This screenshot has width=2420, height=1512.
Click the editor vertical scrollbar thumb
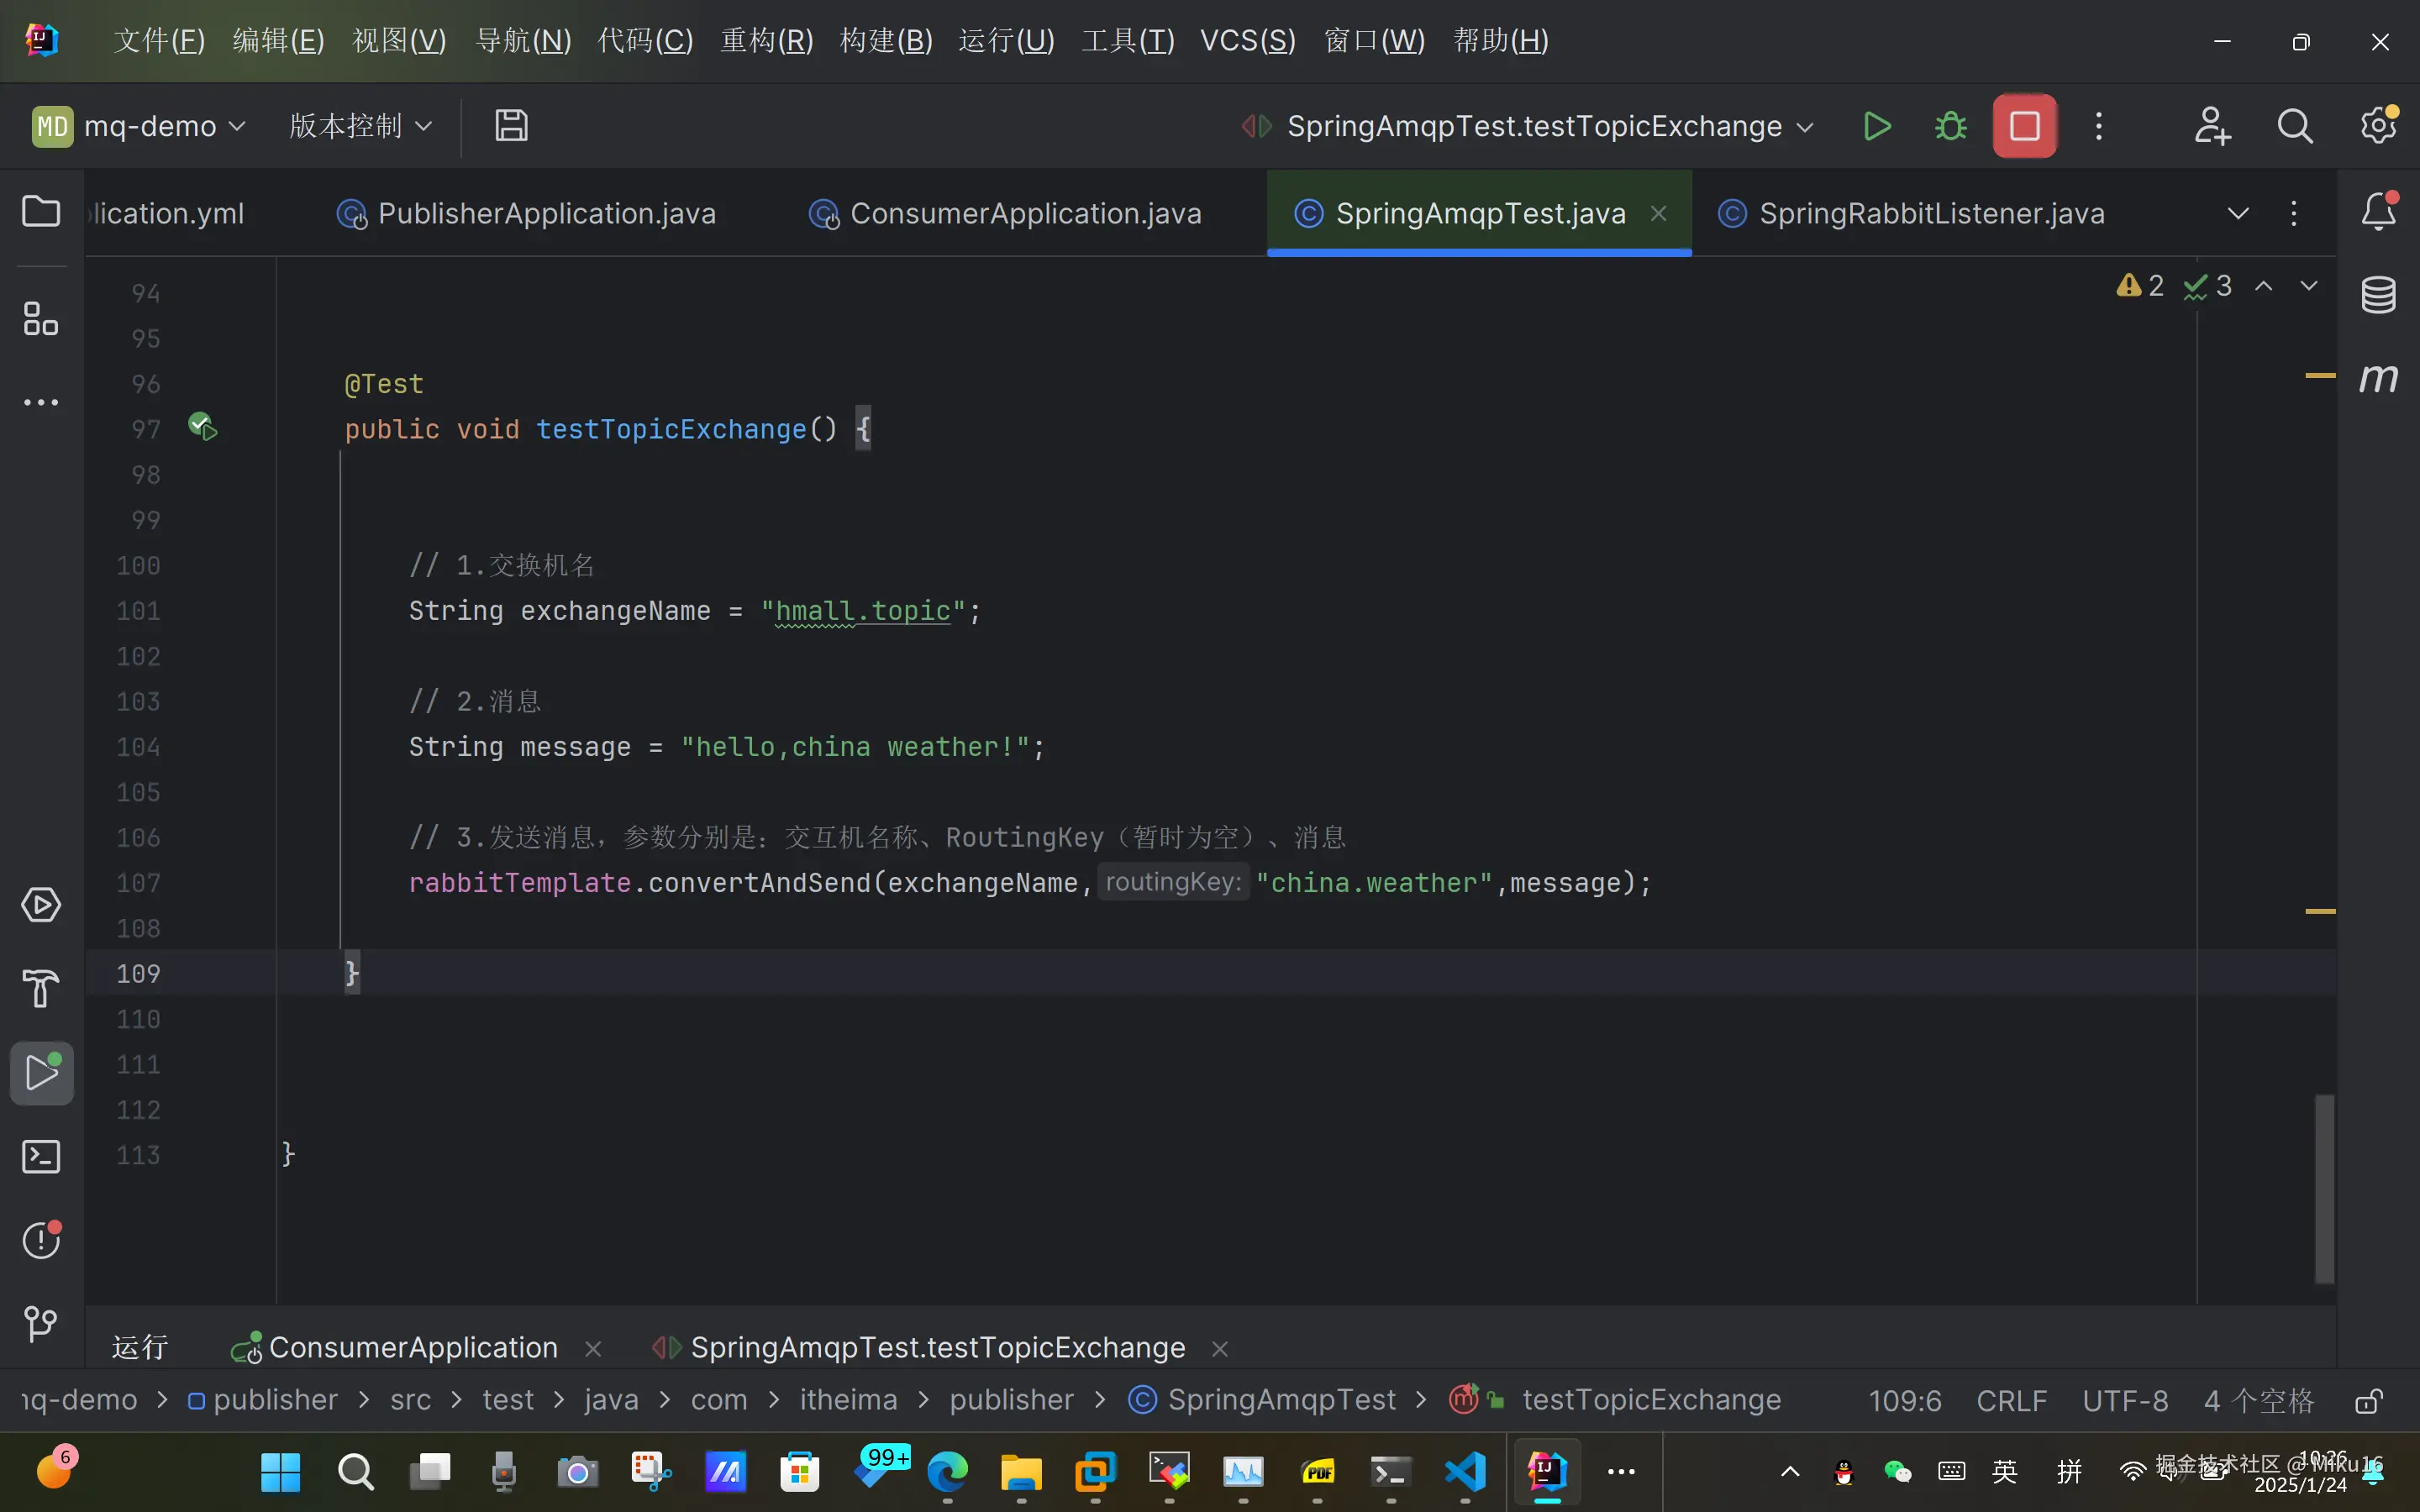[x=2324, y=1188]
